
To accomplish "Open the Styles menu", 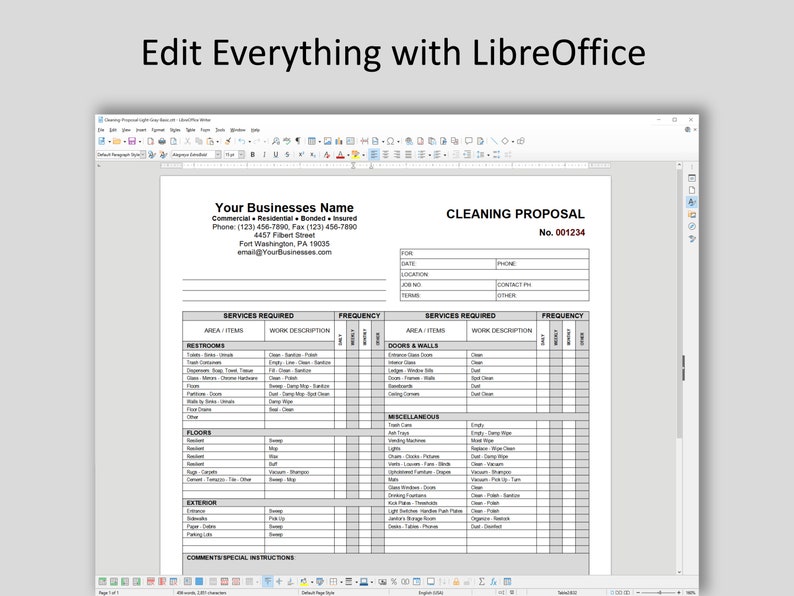I will click(x=175, y=130).
